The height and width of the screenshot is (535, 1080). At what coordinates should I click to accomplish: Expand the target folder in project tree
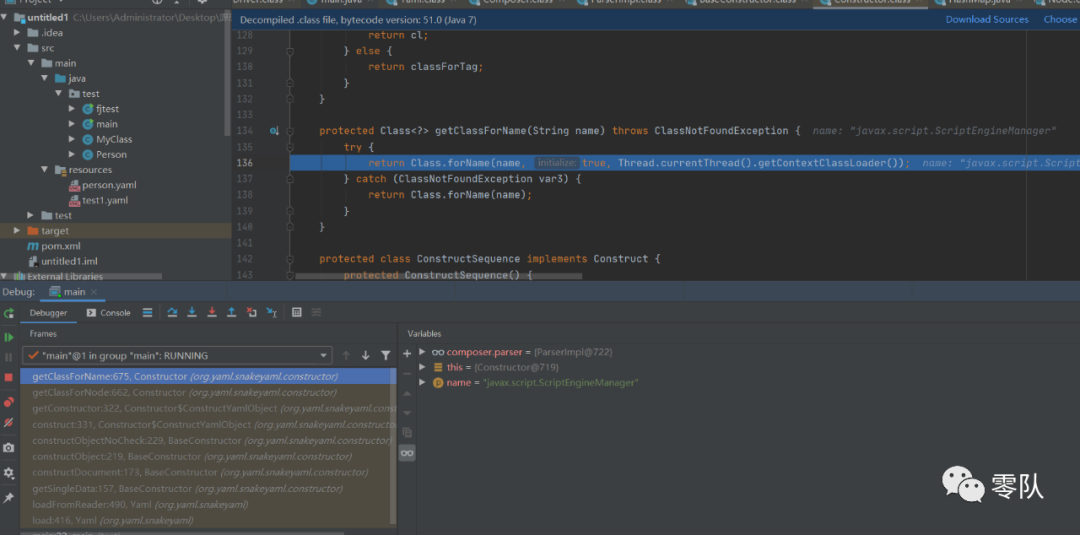click(17, 231)
